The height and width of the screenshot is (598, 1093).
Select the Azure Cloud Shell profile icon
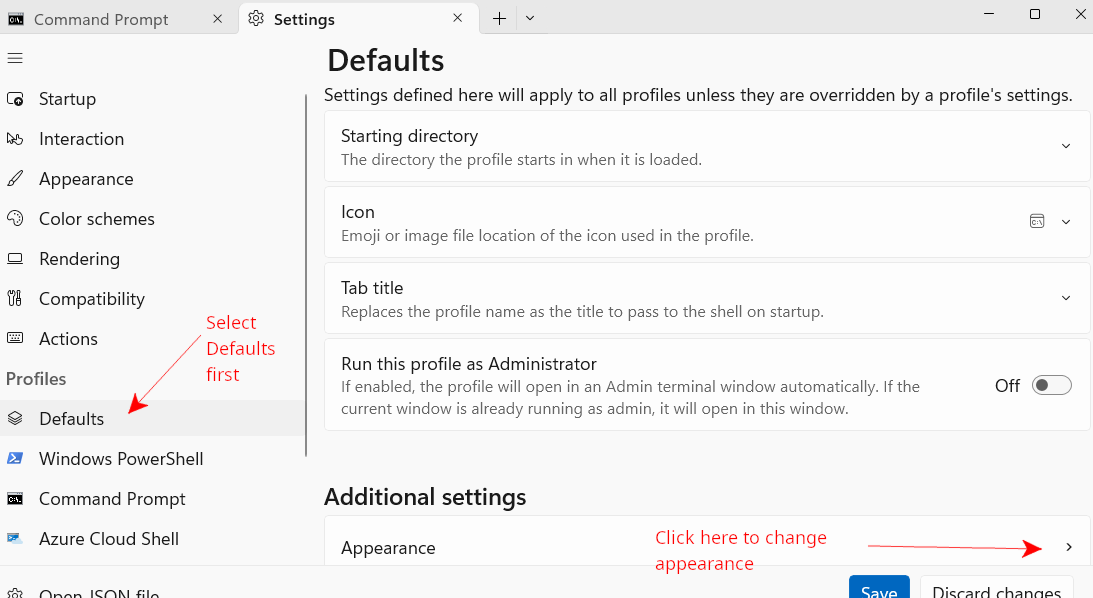point(15,538)
